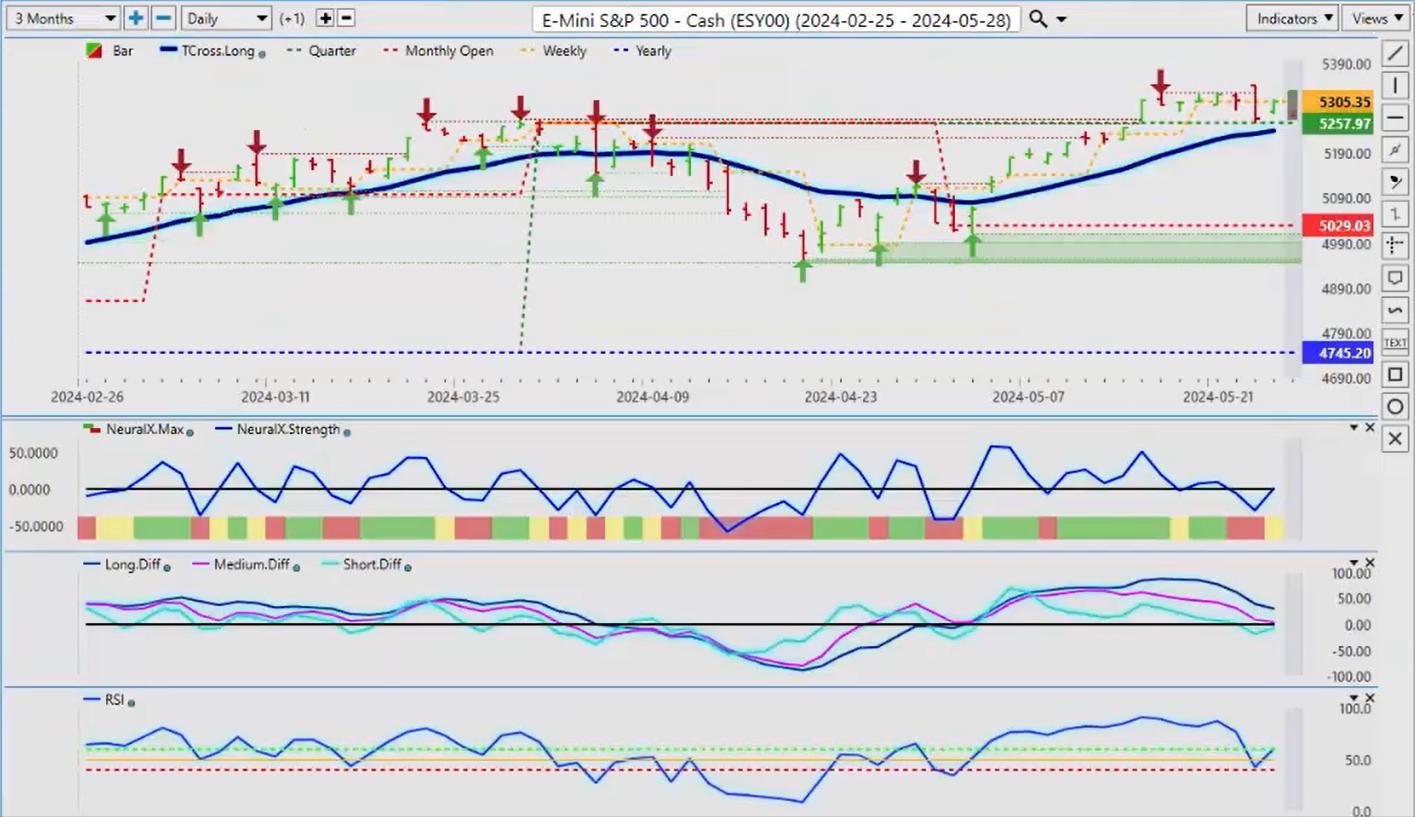Close the Long/Medium/Short Diff panel
Viewport: 1415px width, 817px height.
(1370, 564)
